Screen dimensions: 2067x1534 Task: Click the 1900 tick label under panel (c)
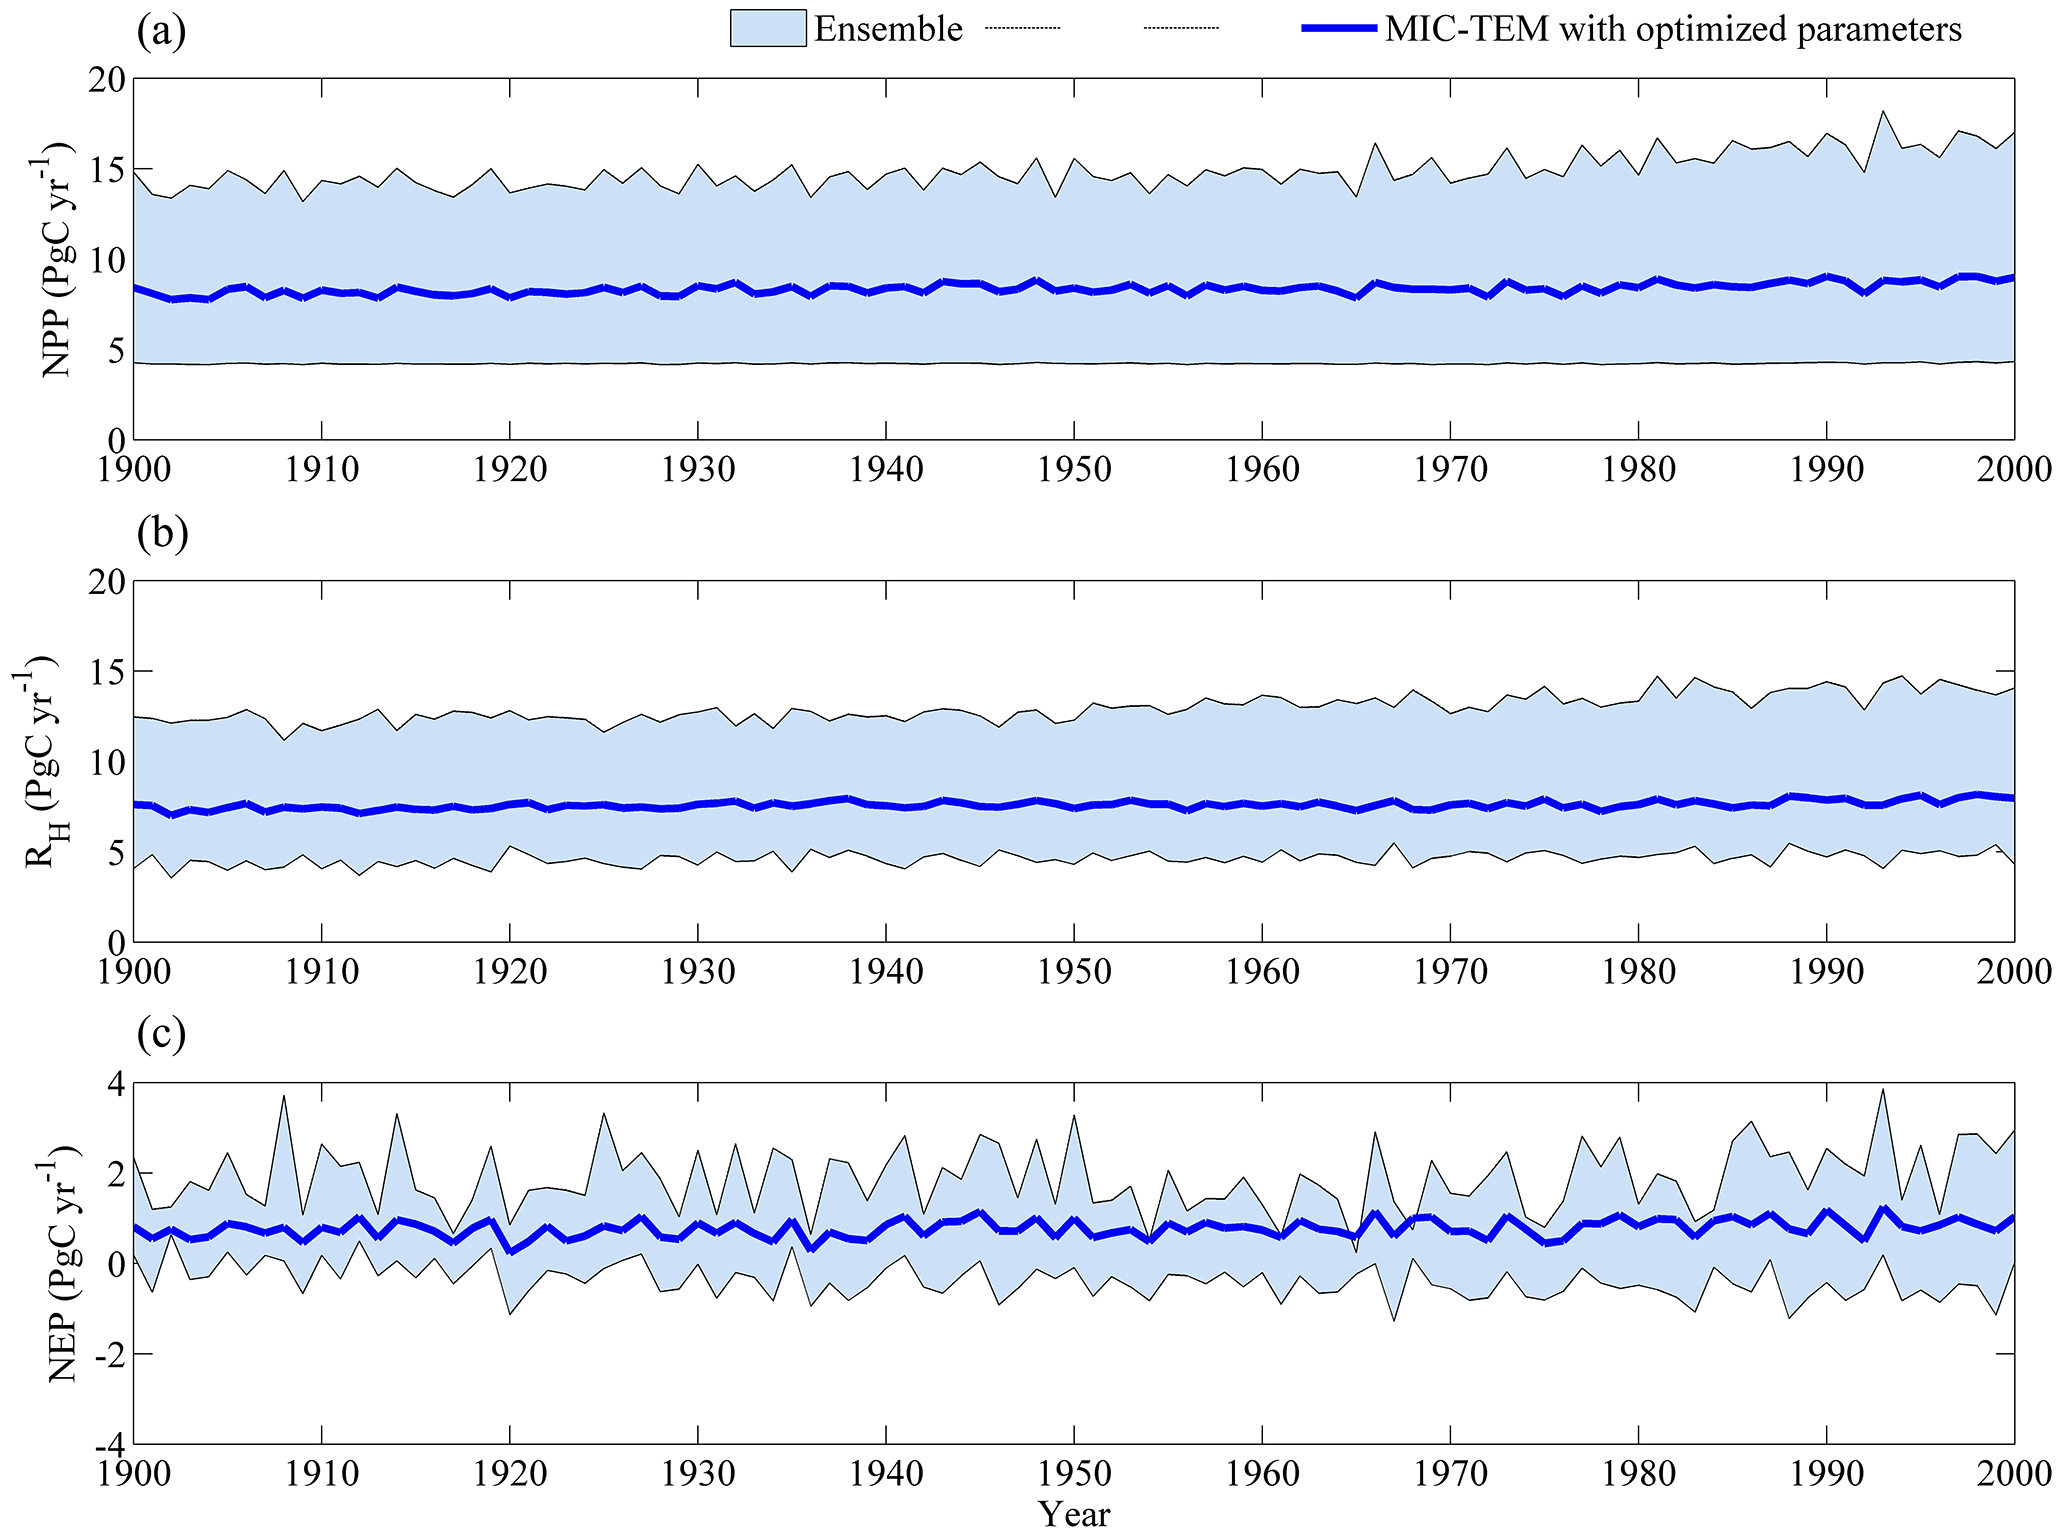(134, 1473)
